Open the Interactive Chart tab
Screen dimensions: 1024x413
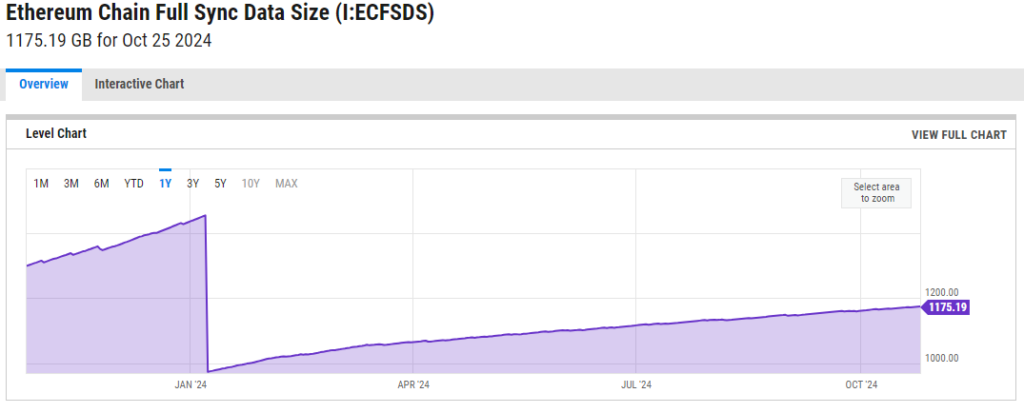click(x=139, y=84)
